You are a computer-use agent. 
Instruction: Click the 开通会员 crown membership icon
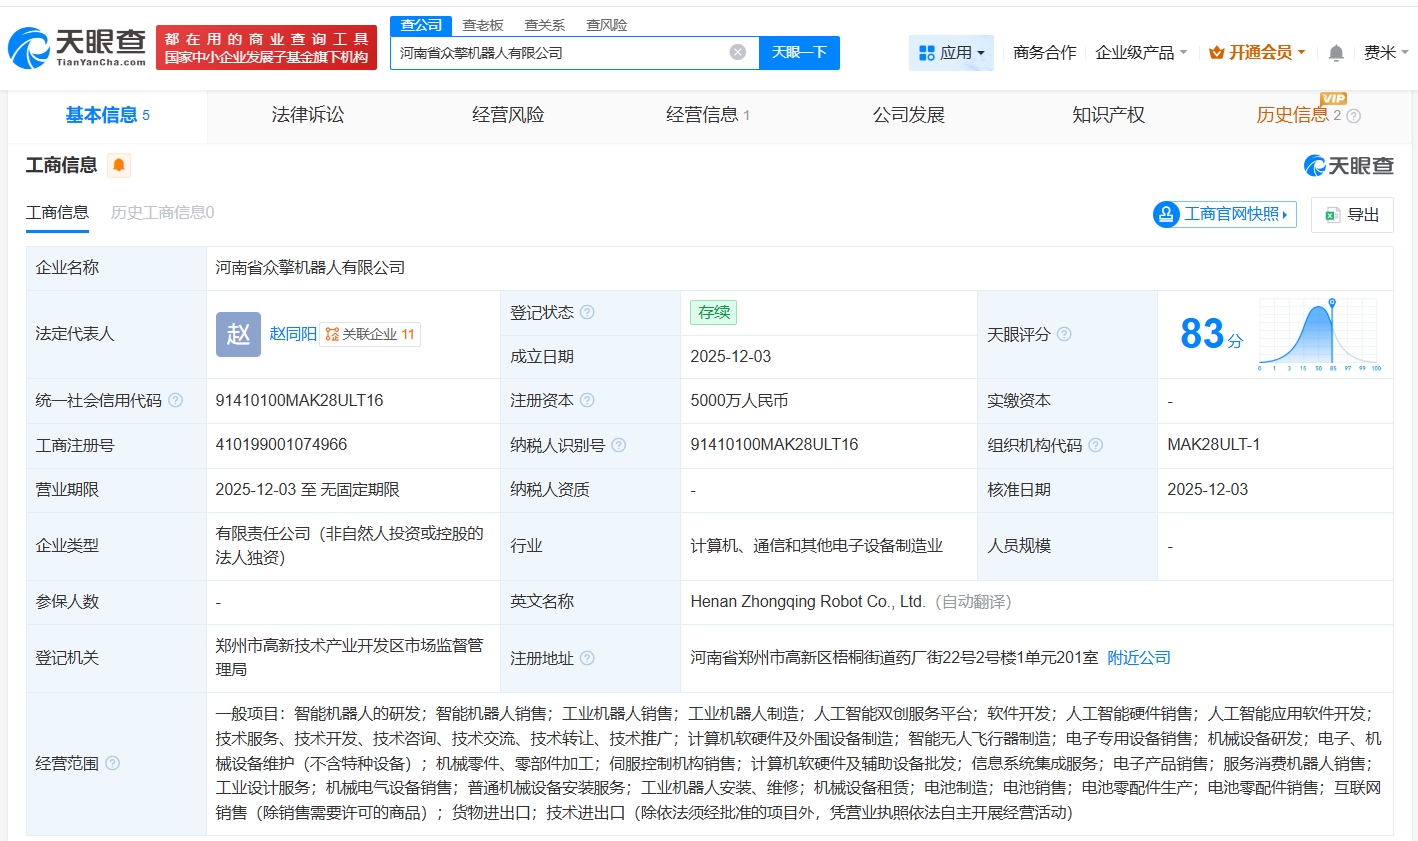1216,52
